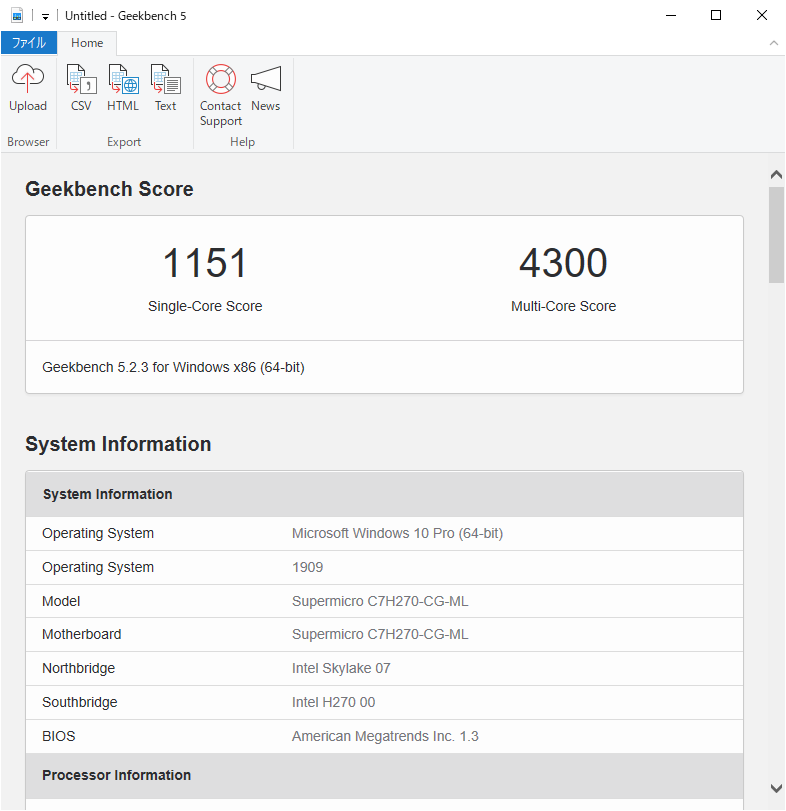Viewport: 786px width, 811px height.
Task: Click the Northbridge row label
Action: tap(78, 668)
